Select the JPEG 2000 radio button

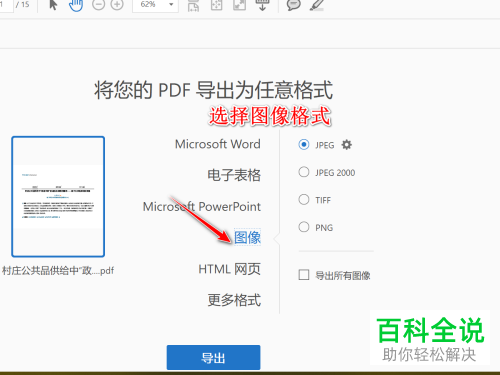304,172
